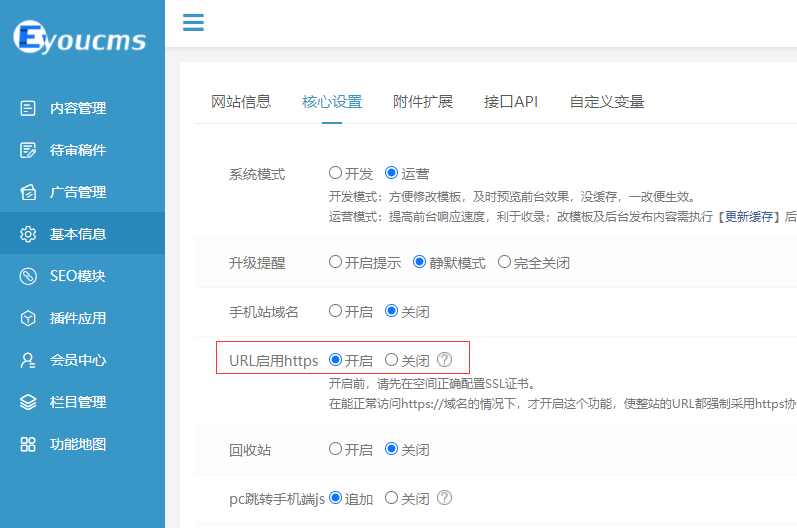The image size is (797, 528).
Task: Open 栏目管理 in the sidebar
Action: pos(77,402)
